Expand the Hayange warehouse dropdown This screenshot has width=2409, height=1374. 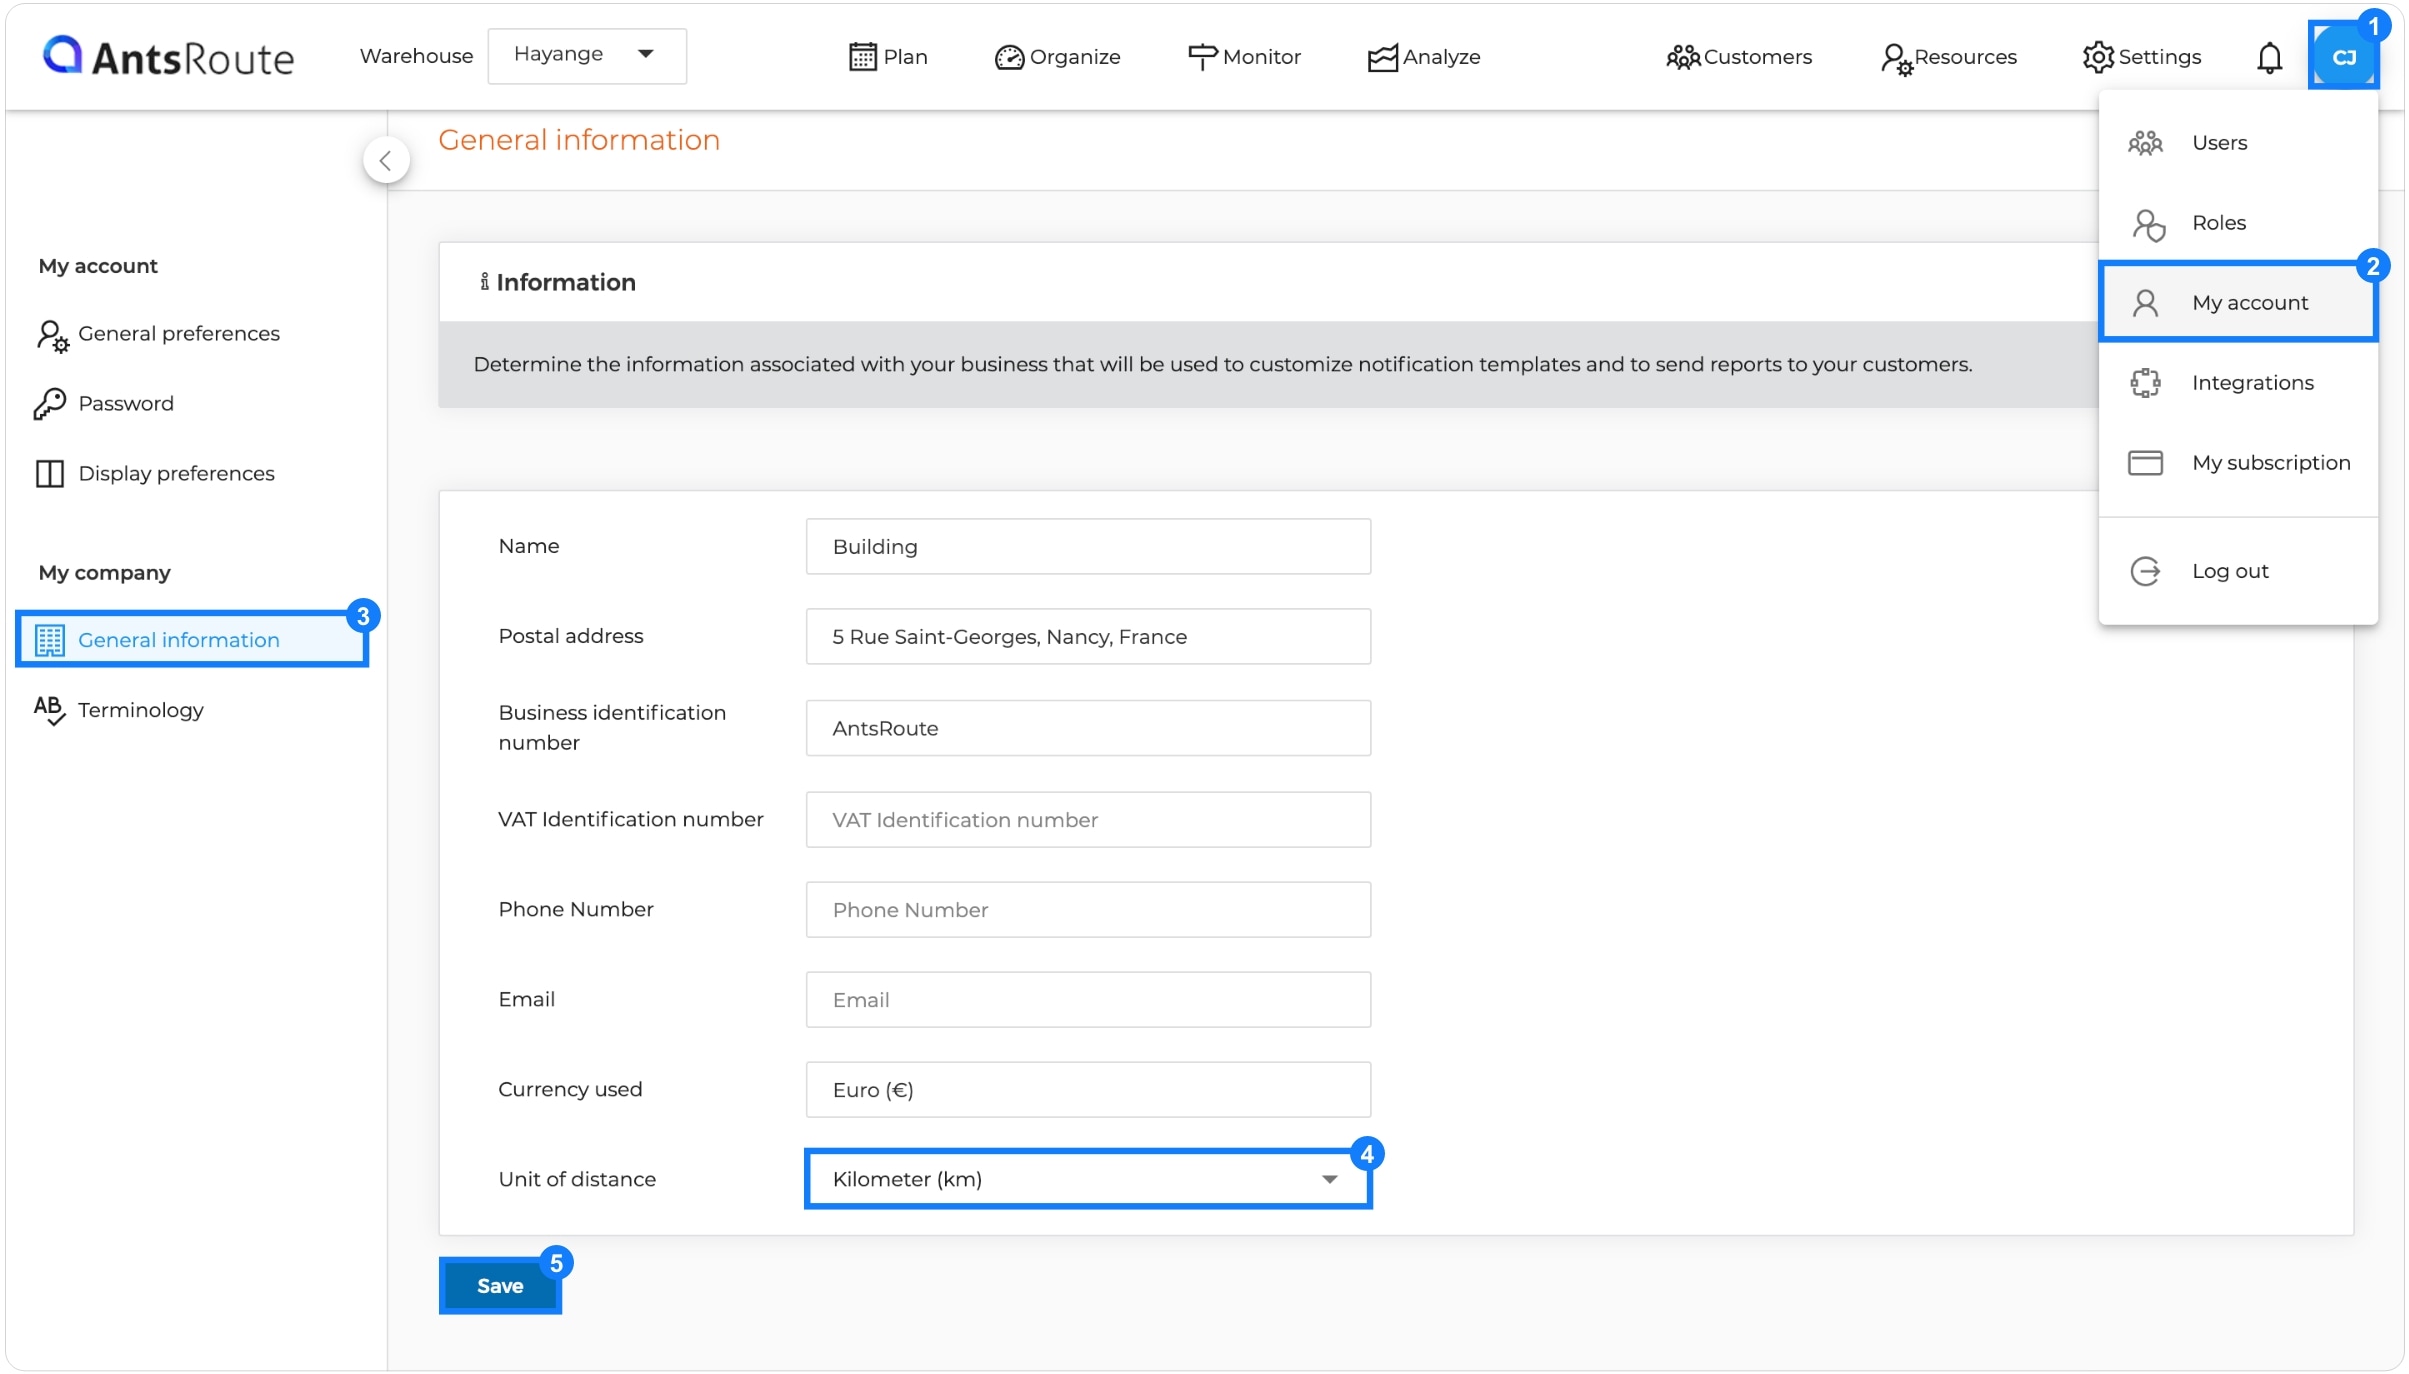(586, 55)
